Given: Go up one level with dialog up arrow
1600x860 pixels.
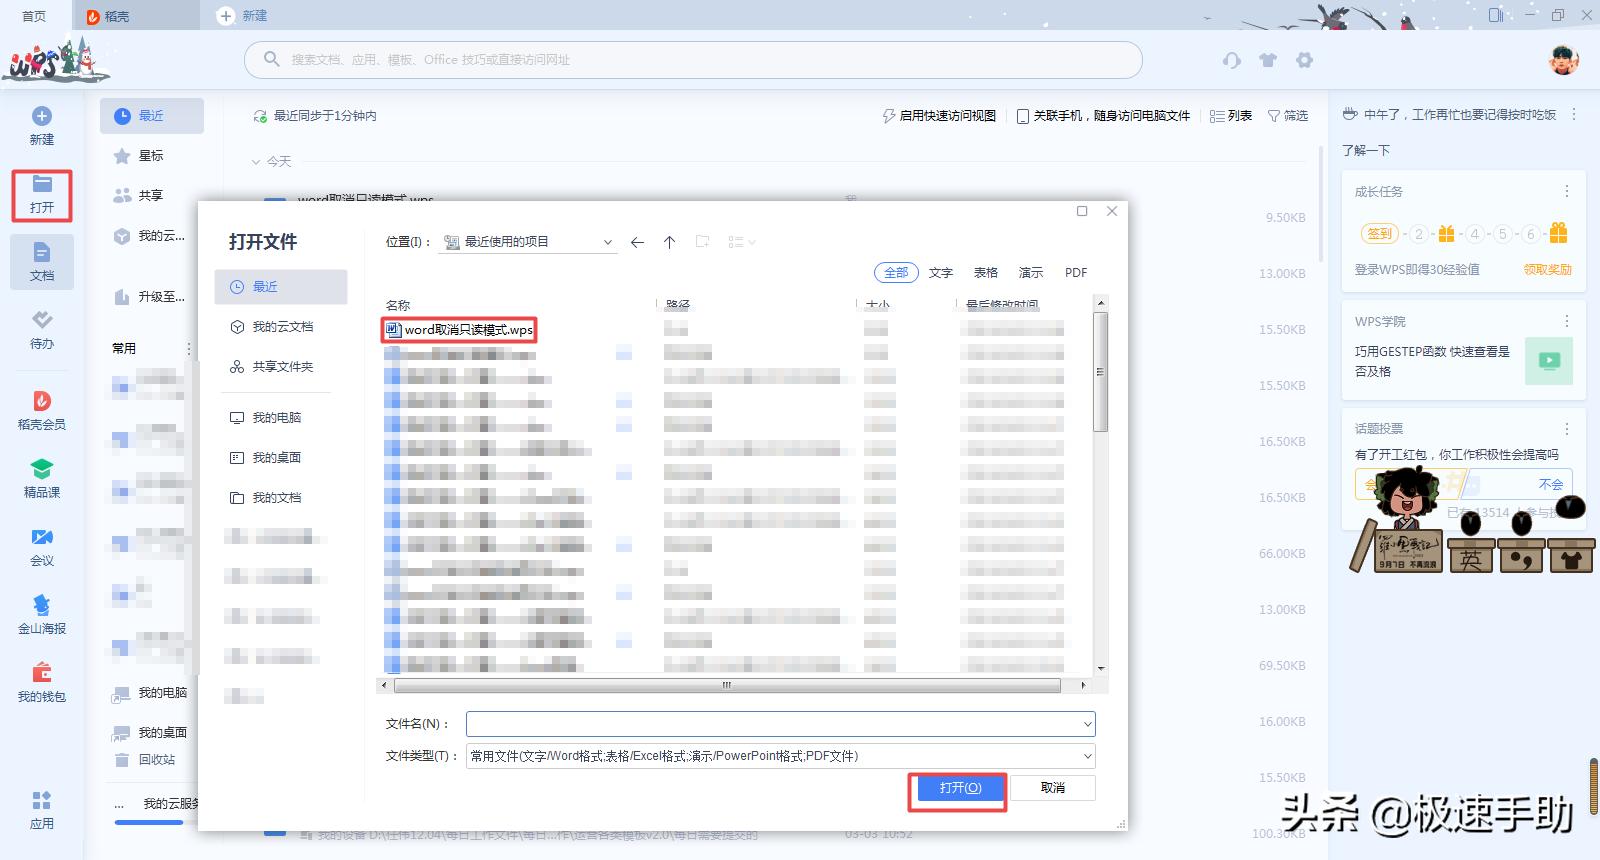Looking at the screenshot, I should point(670,242).
